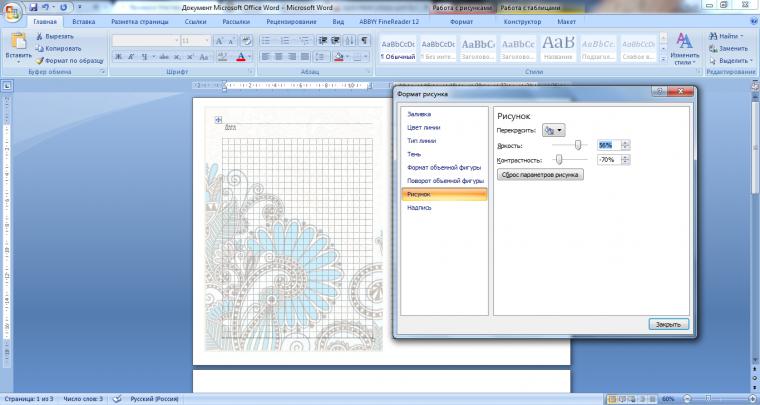
Task: Click the table move handle above the document grid
Action: click(x=219, y=120)
